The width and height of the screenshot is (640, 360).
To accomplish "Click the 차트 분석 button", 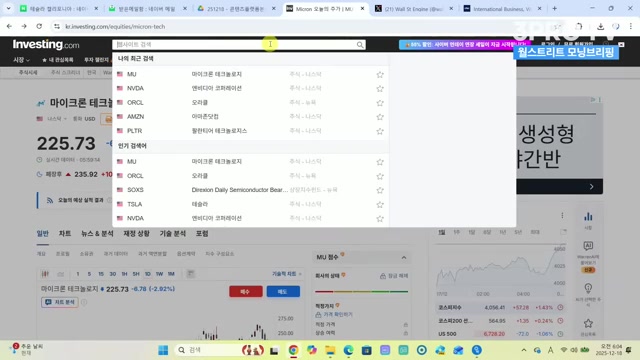I will click(60, 302).
